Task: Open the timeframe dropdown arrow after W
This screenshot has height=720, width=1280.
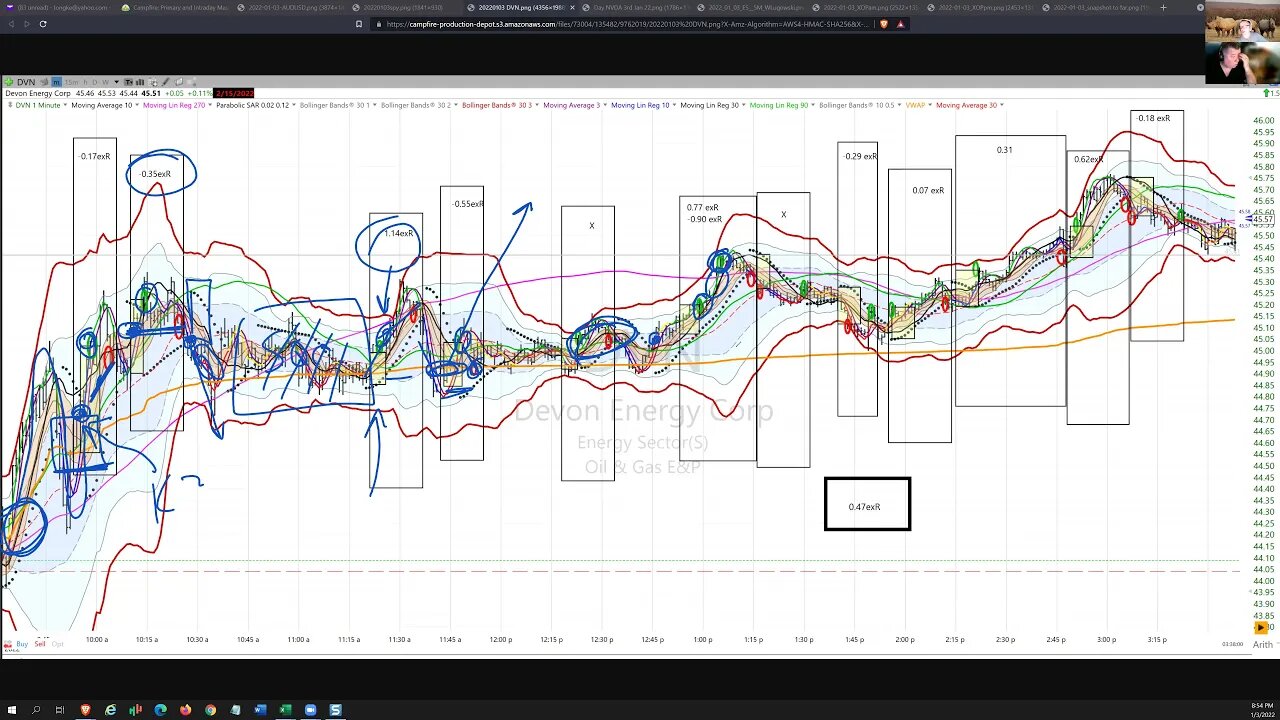Action: tap(117, 82)
